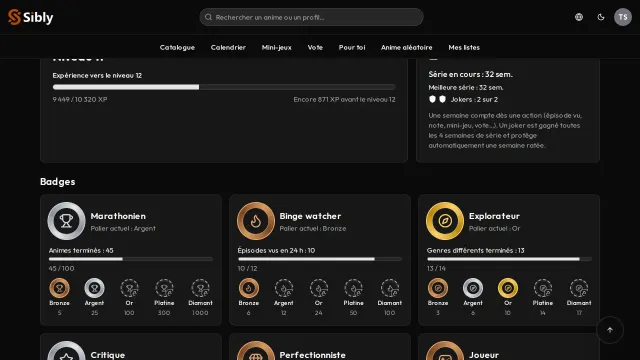Click the Sibly logo
The width and height of the screenshot is (640, 360).
coord(31,17)
